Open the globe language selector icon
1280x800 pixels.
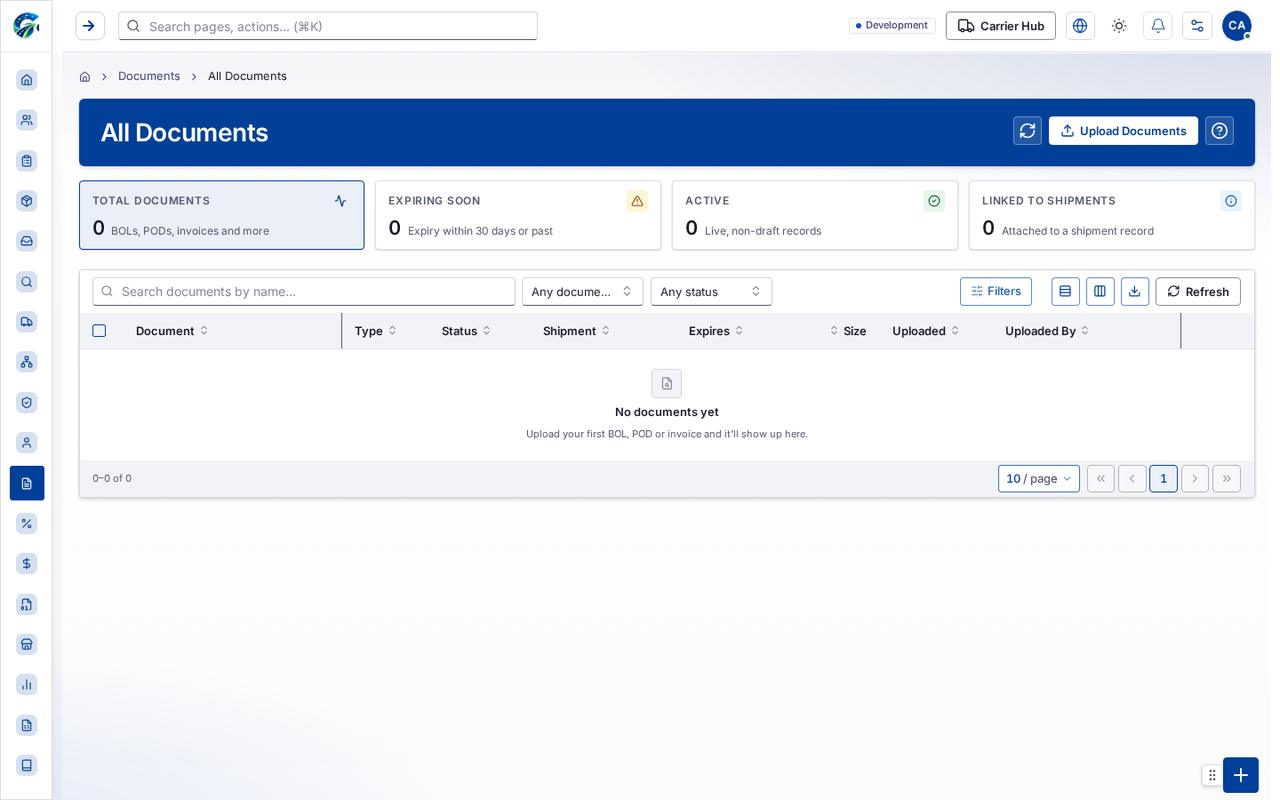pyautogui.click(x=1080, y=26)
